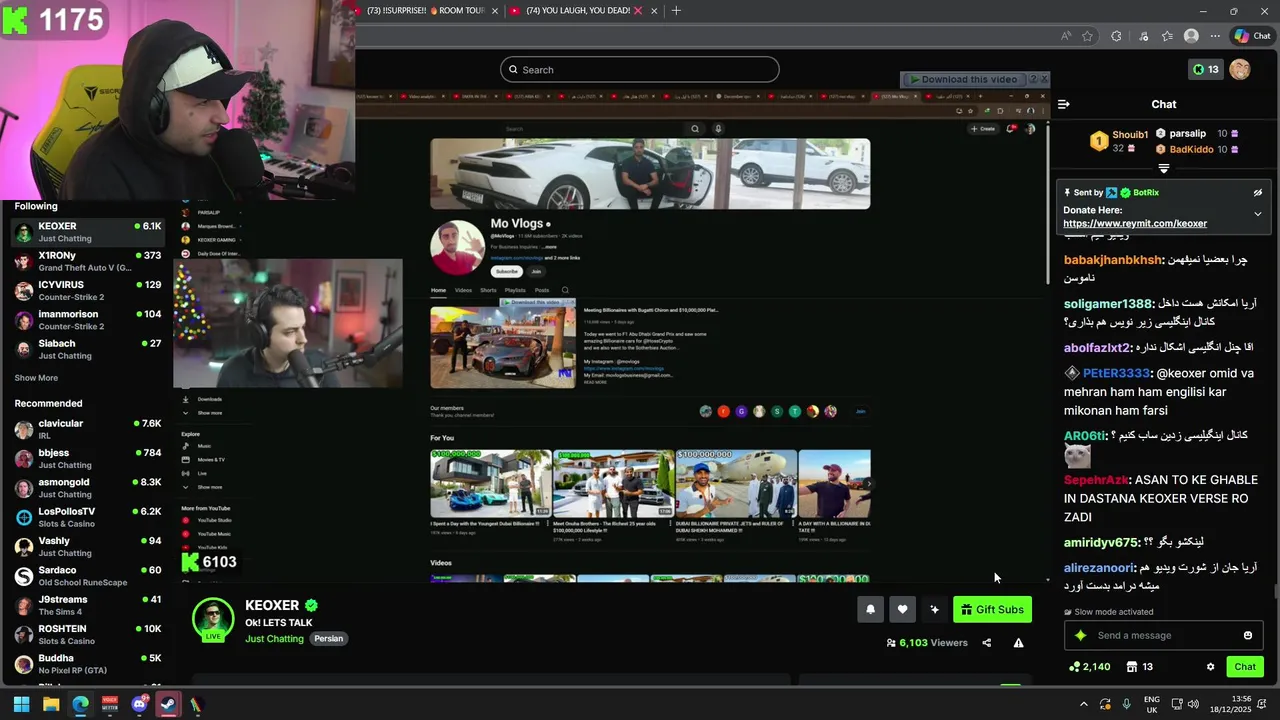Follow KEOXER with the heart button

pyautogui.click(x=902, y=610)
